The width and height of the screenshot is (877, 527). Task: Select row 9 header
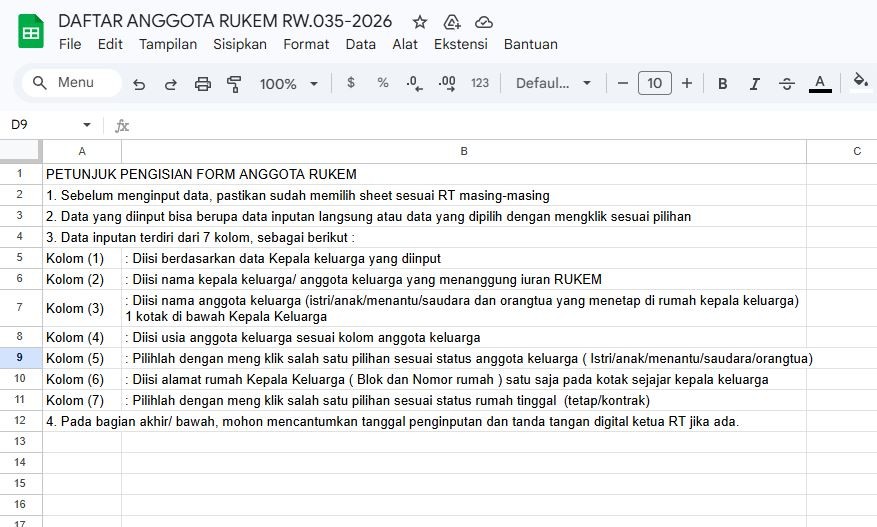(20, 358)
